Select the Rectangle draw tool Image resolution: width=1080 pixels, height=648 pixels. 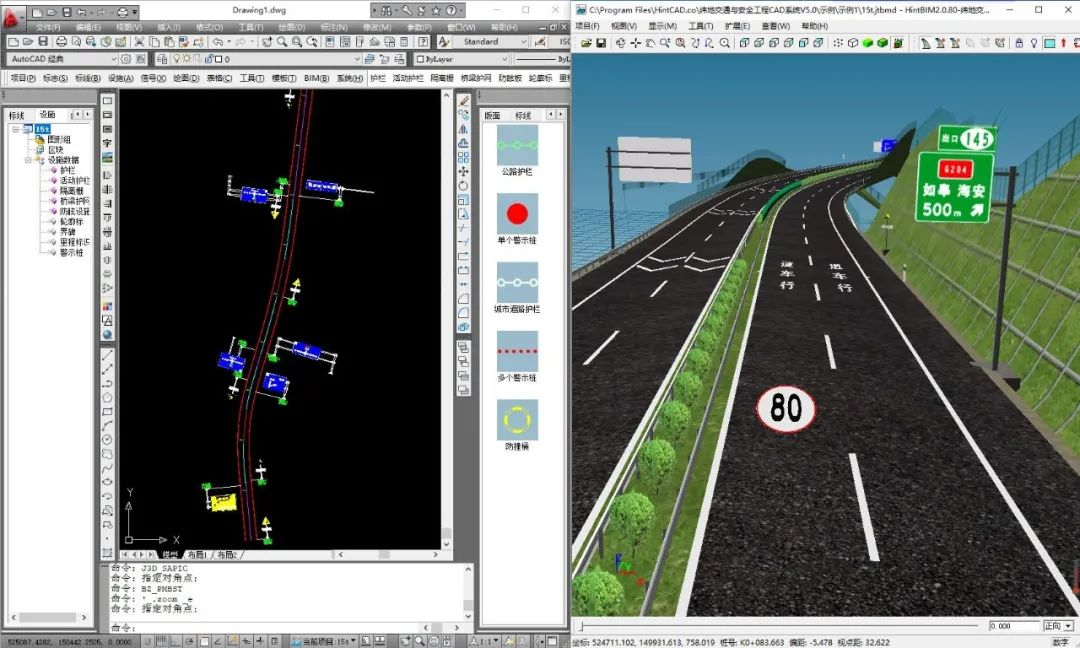tap(107, 412)
